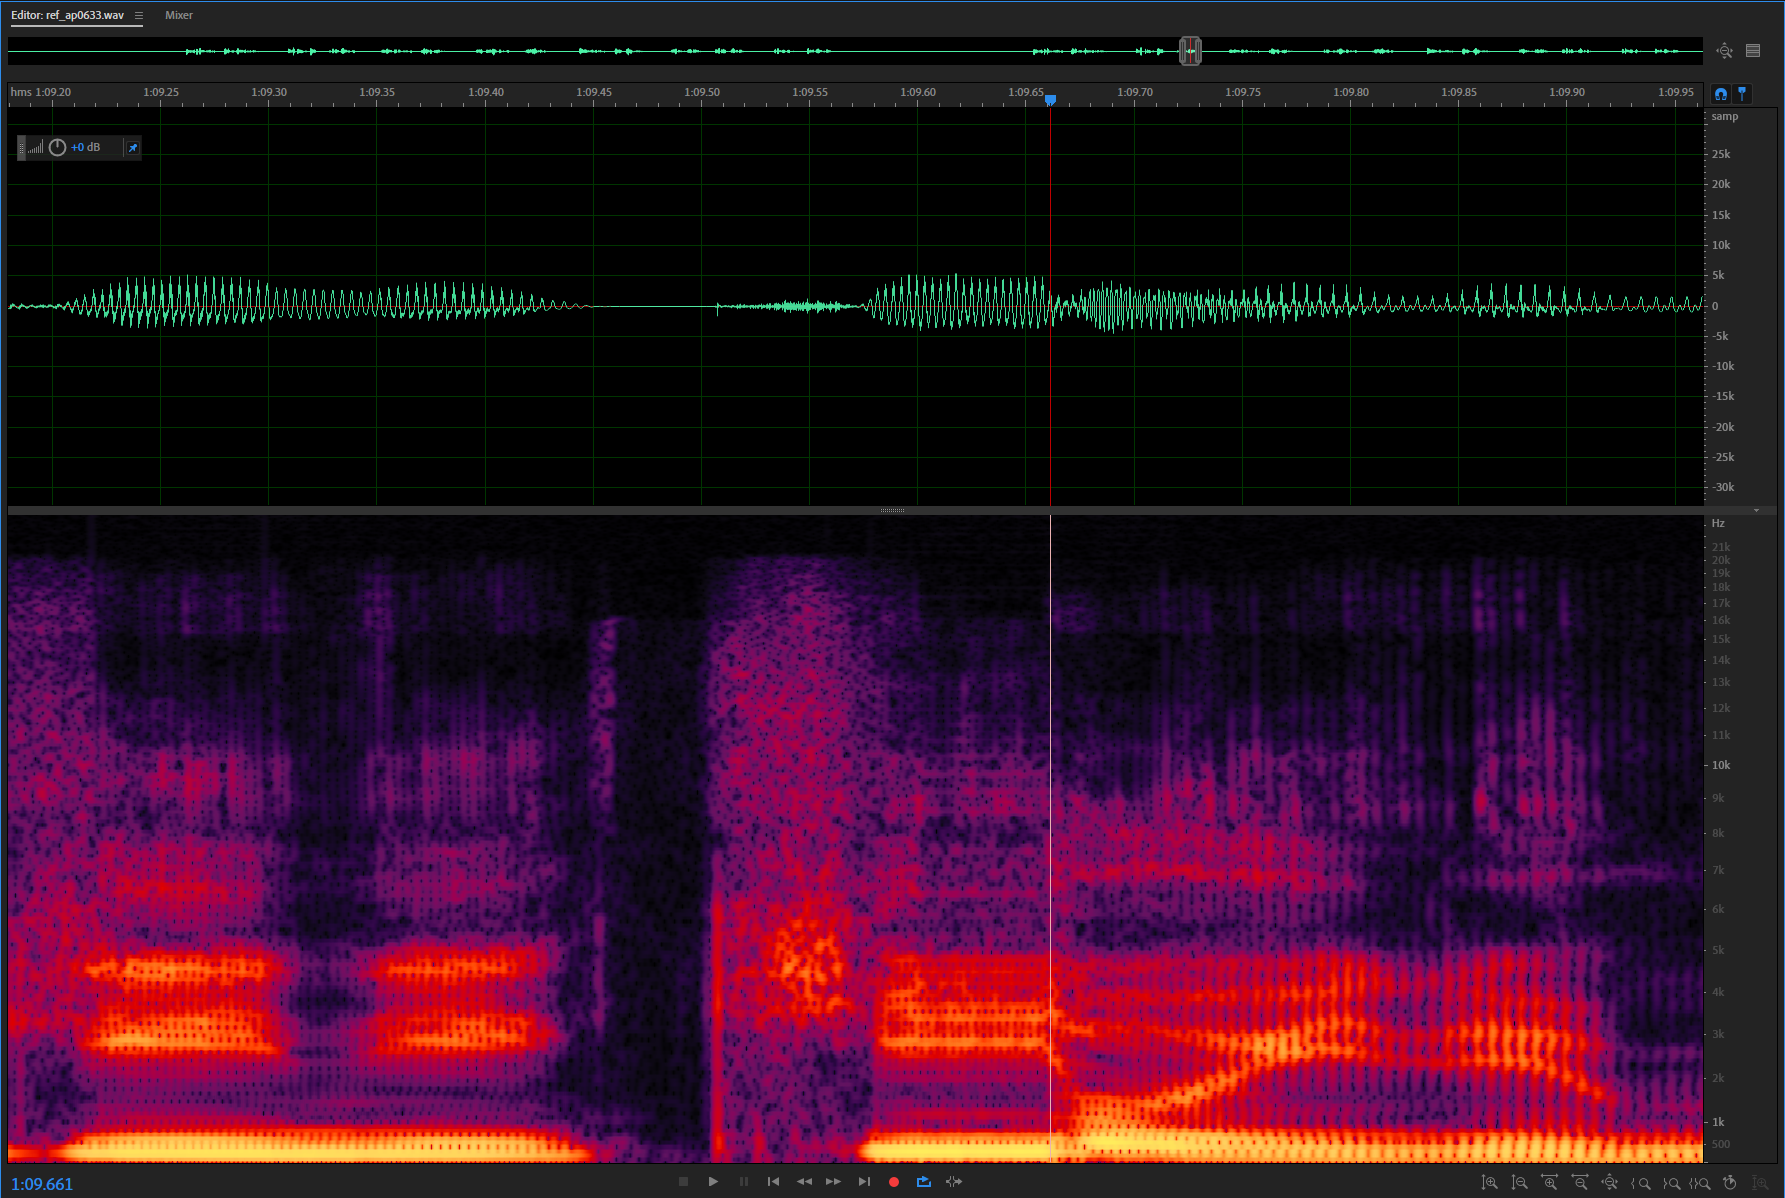Click the red Record button
This screenshot has width=1785, height=1198.
pos(893,1182)
